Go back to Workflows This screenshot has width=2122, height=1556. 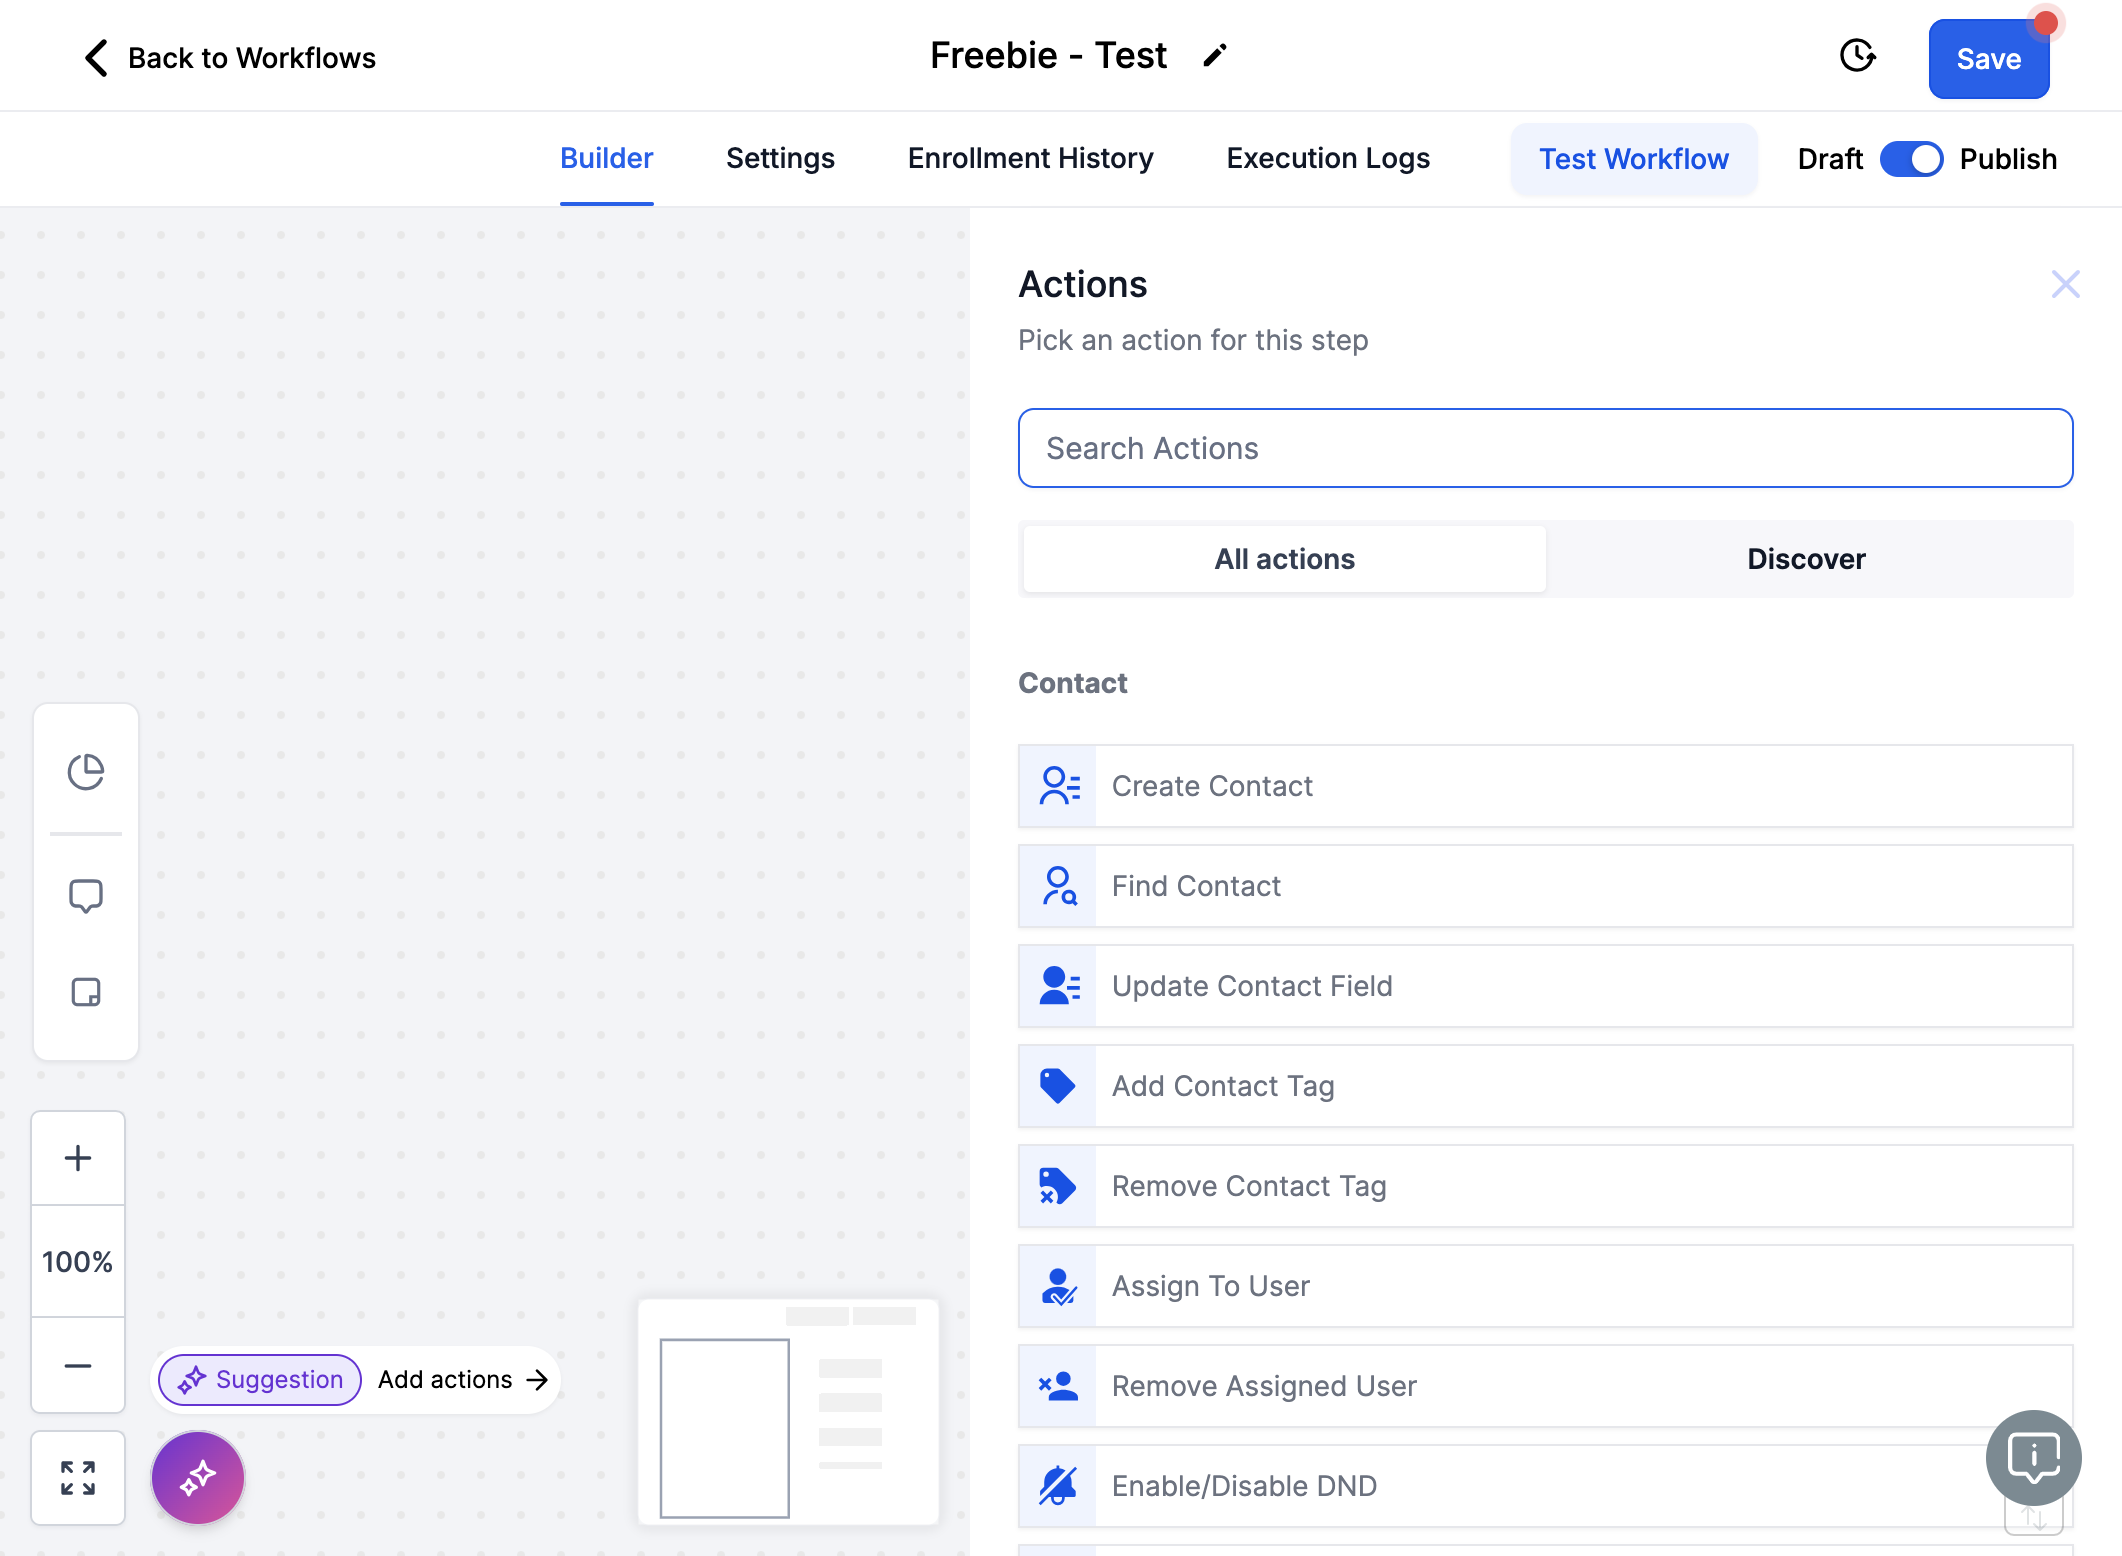(230, 58)
